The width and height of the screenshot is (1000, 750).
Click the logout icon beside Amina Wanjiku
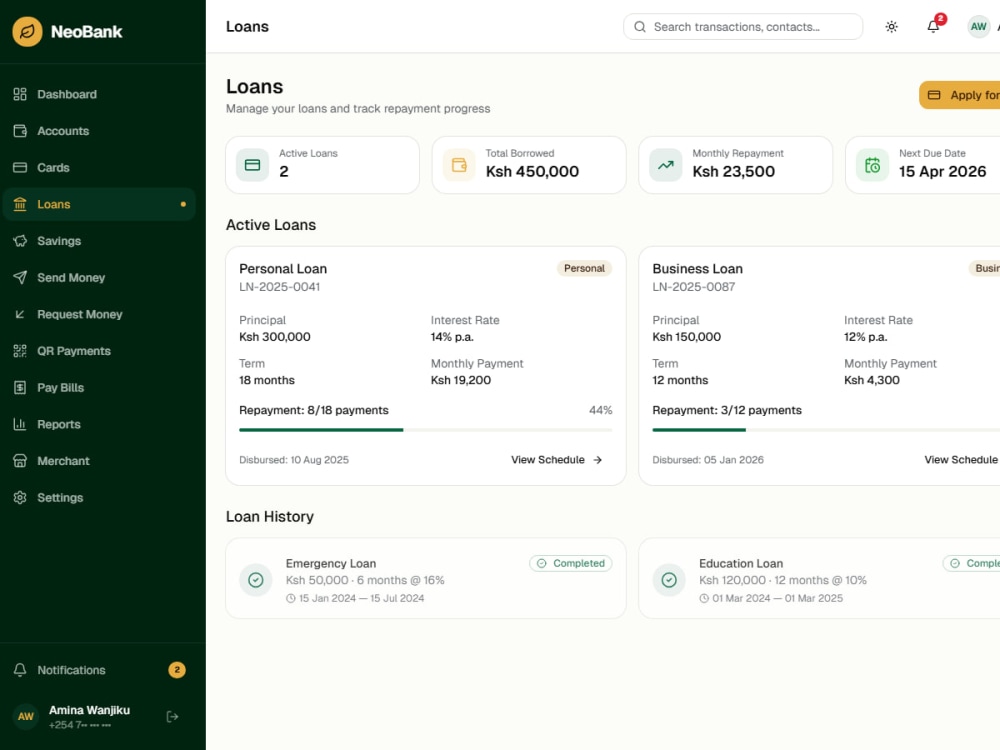point(172,717)
